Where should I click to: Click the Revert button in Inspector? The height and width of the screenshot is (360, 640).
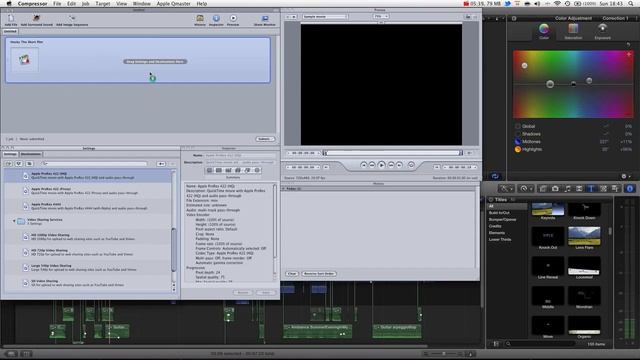pyautogui.click(x=243, y=293)
